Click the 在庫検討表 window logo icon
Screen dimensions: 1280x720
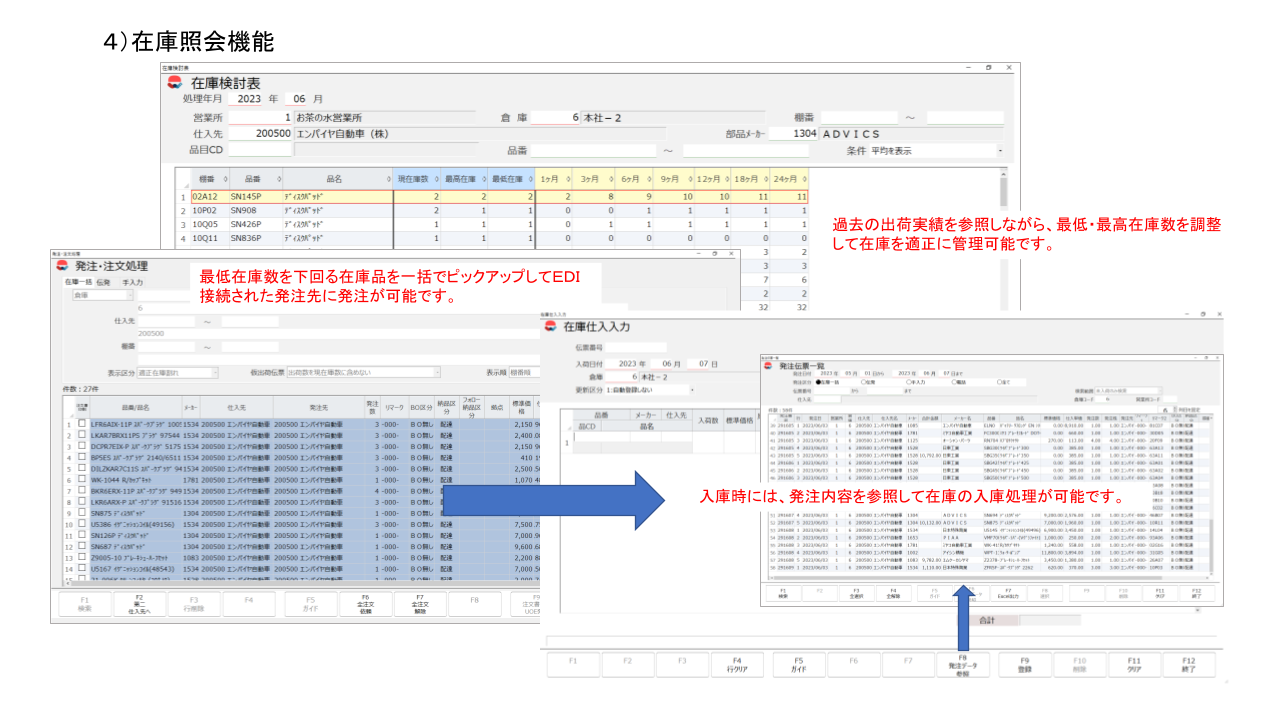tap(175, 83)
